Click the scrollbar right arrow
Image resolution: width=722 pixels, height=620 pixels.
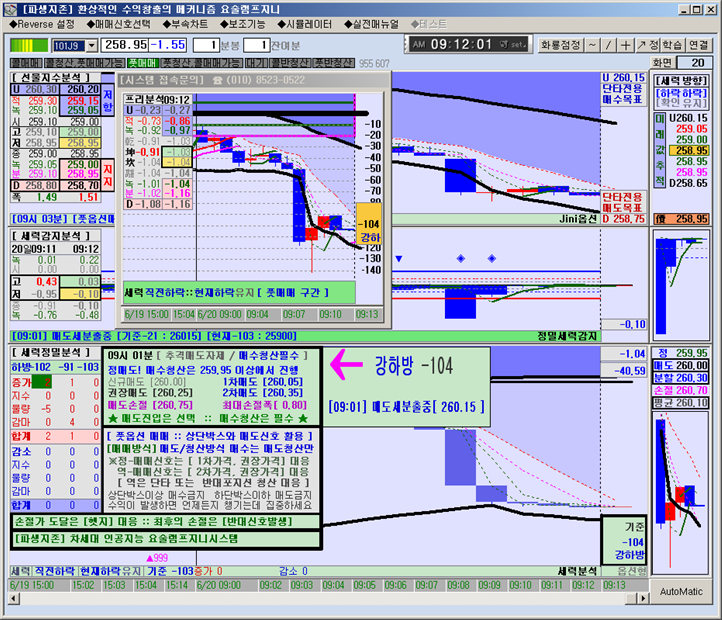[642, 598]
